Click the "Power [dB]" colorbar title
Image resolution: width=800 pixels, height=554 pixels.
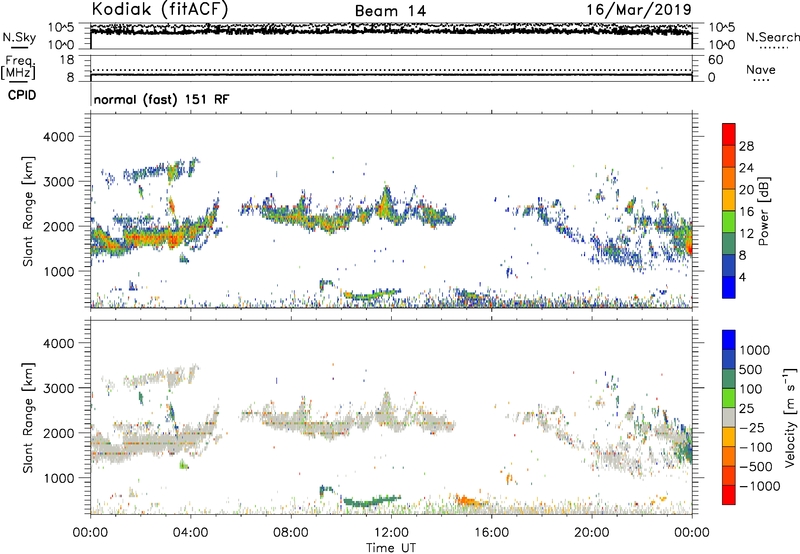(763, 211)
